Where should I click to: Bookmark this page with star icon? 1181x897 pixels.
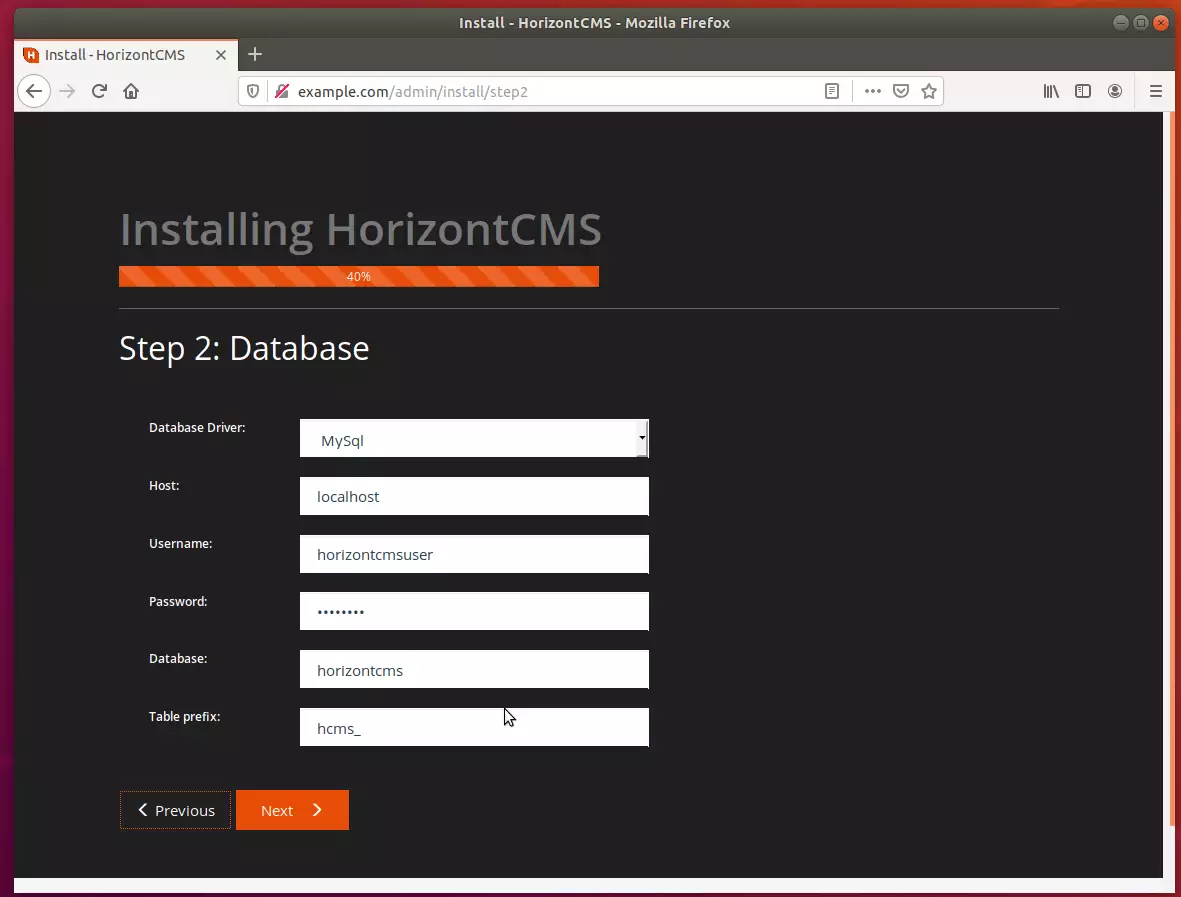929,92
